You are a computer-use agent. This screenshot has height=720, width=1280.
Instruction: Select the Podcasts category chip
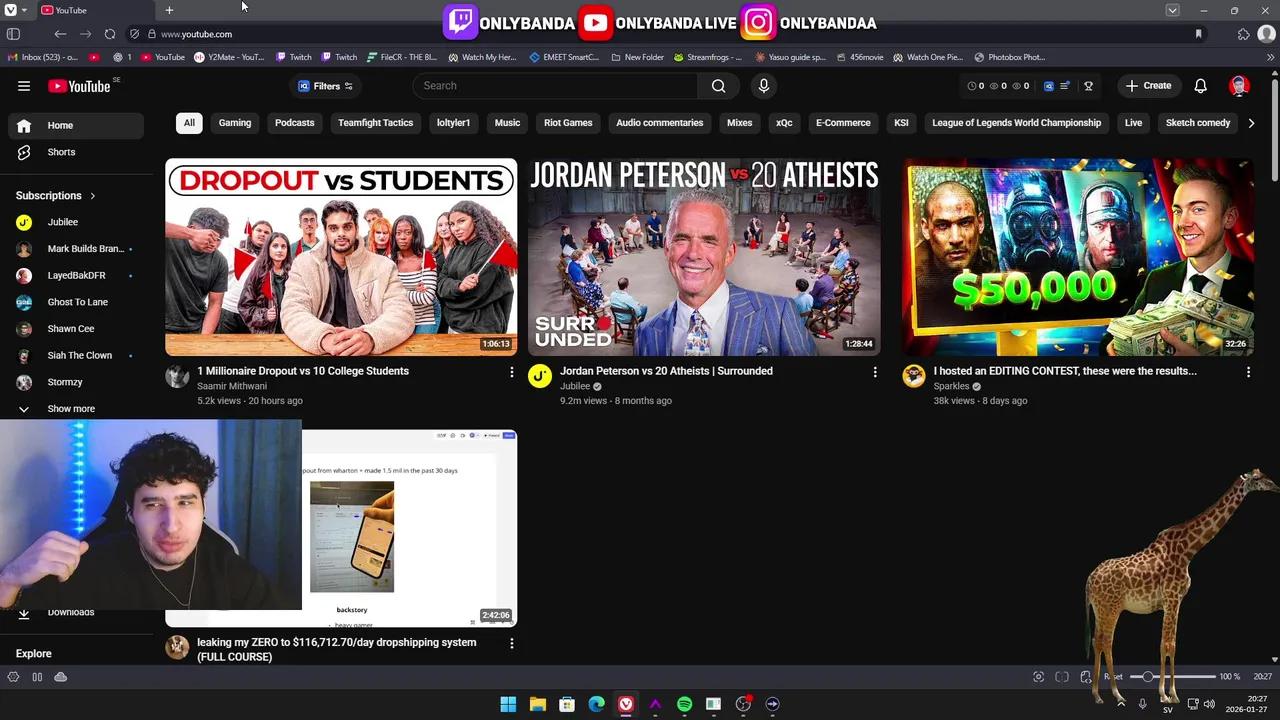tap(294, 122)
